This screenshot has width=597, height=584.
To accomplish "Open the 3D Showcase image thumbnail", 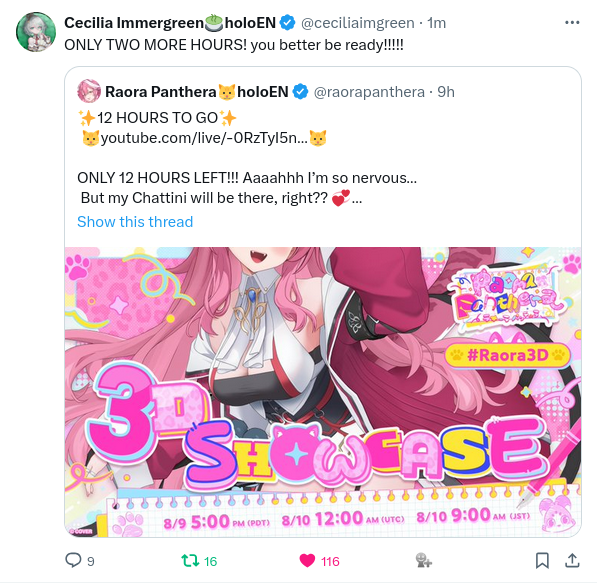I will pos(323,392).
